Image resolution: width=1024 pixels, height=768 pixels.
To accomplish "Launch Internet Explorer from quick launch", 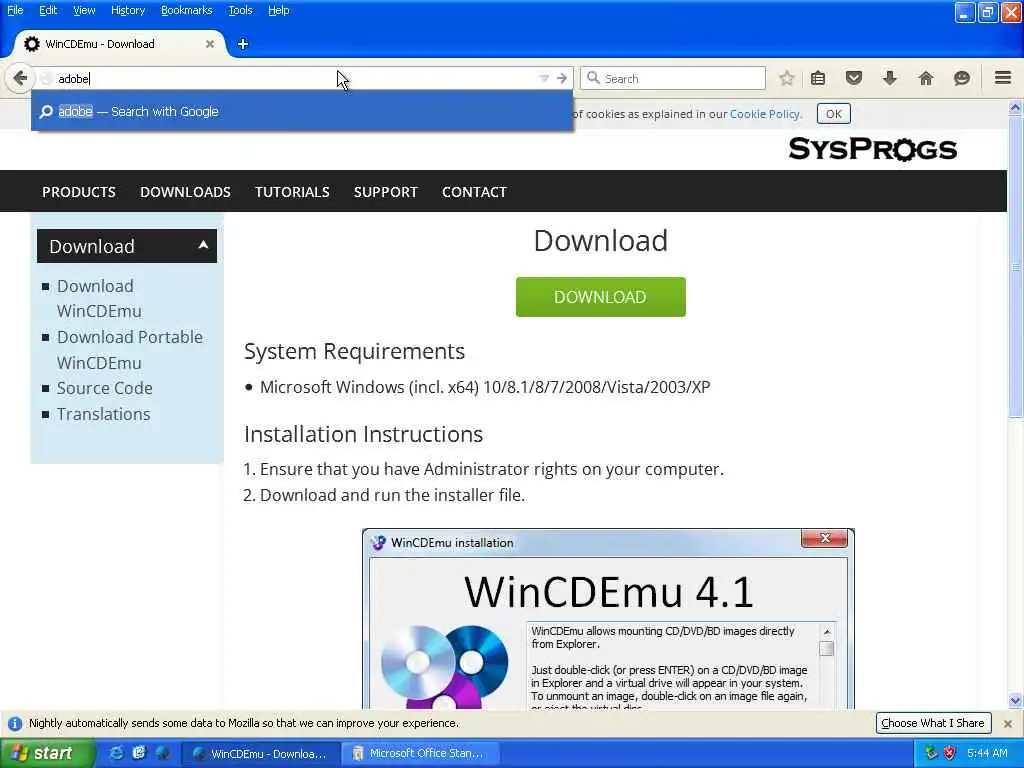I will (117, 753).
